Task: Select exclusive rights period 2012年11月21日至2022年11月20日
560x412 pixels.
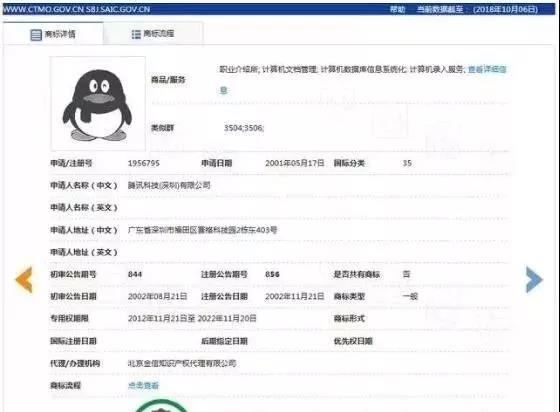Action: tap(192, 318)
